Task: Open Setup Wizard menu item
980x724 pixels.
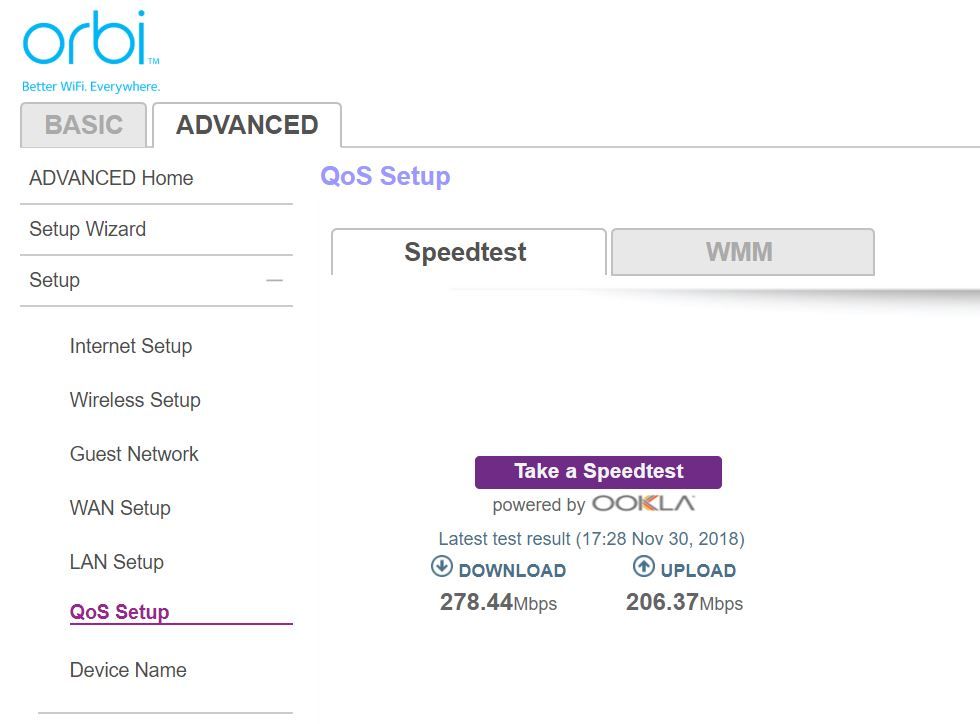Action: point(88,229)
